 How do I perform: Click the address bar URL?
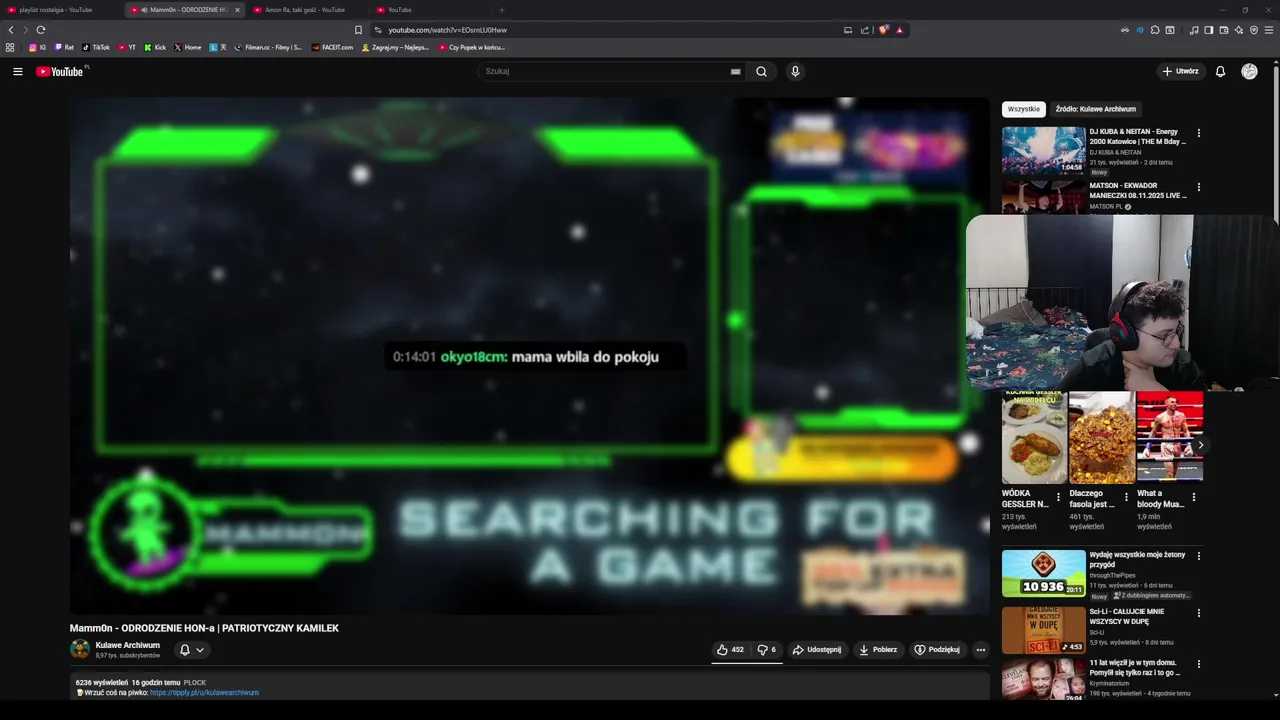click(448, 30)
